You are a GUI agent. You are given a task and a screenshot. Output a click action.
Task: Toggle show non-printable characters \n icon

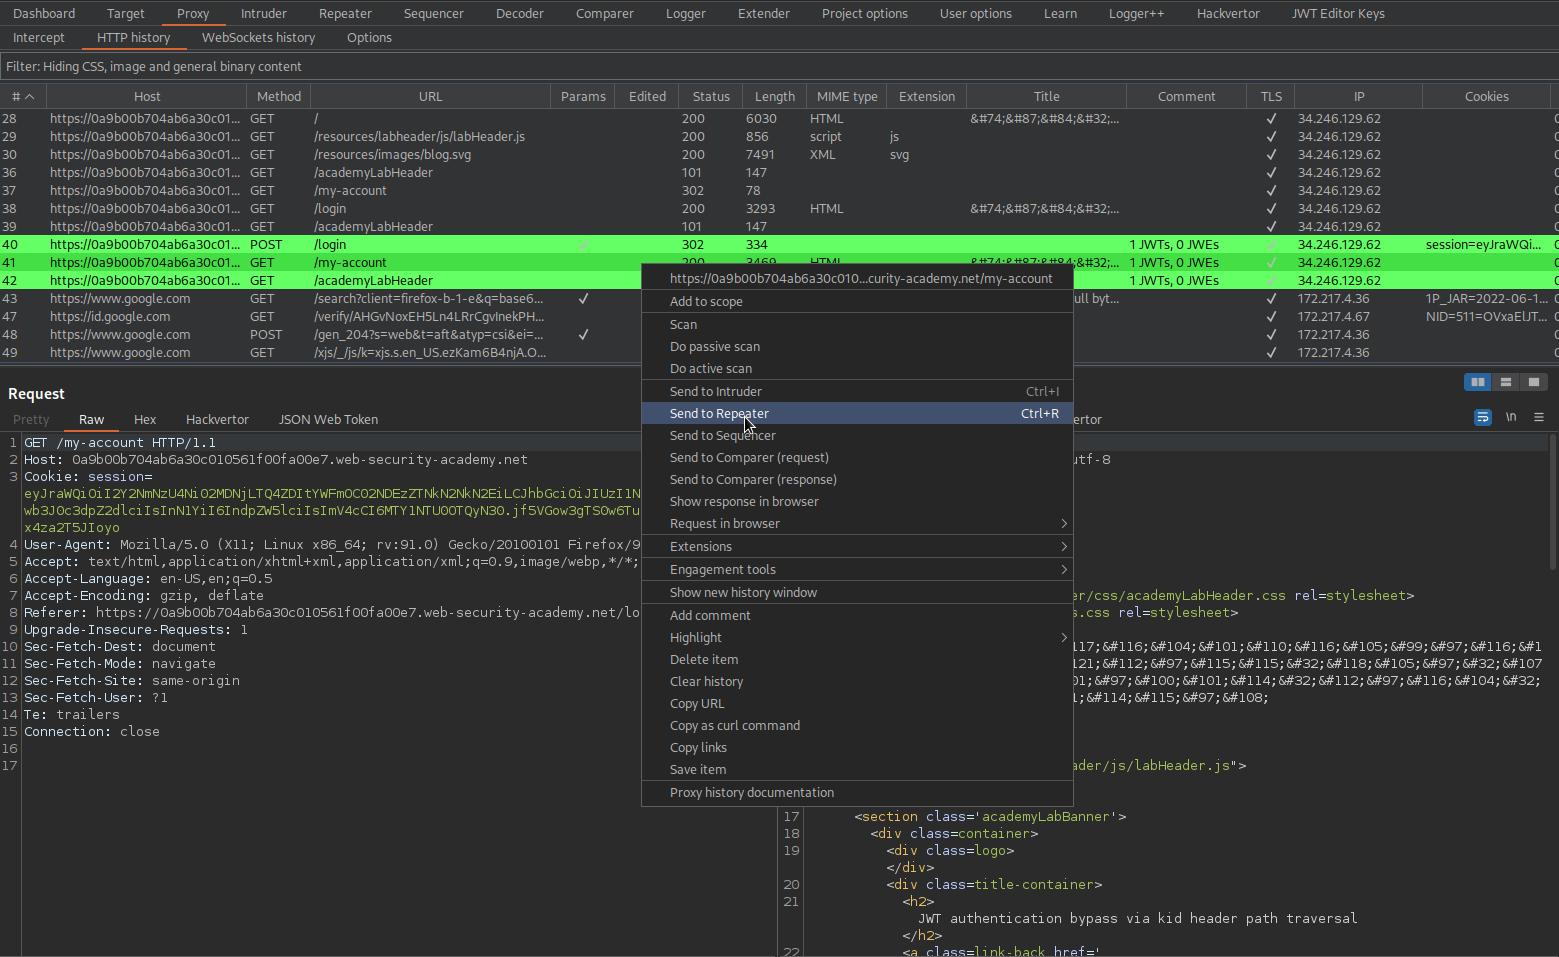coord(1511,417)
